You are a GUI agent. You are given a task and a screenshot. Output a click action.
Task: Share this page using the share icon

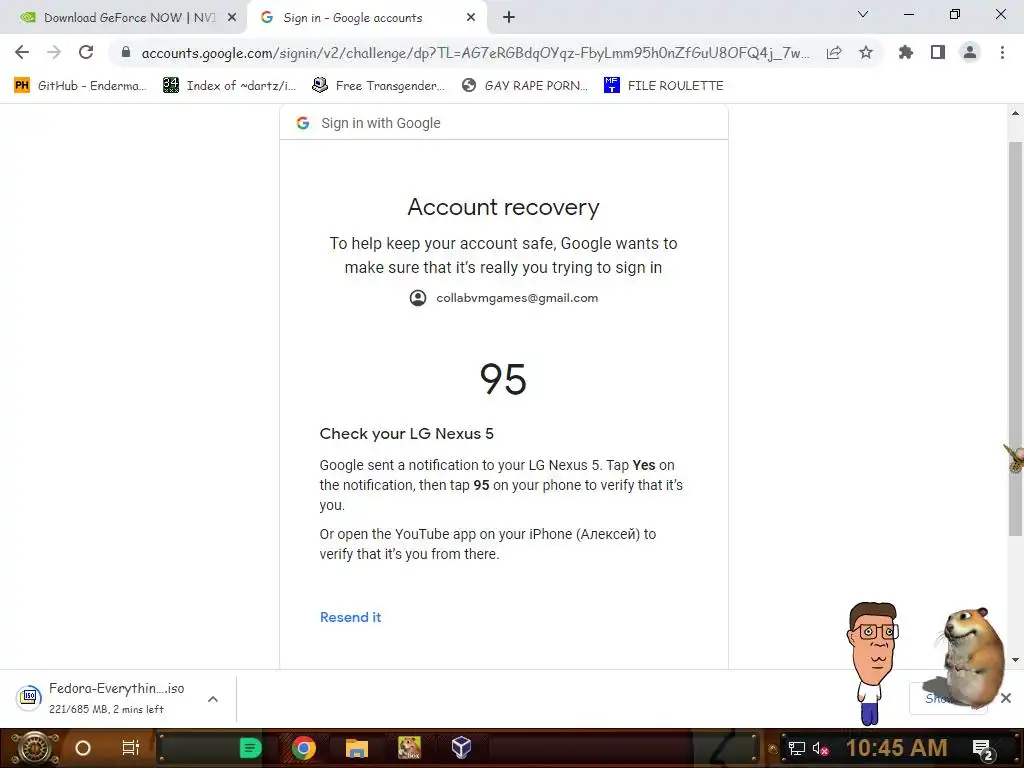(834, 53)
